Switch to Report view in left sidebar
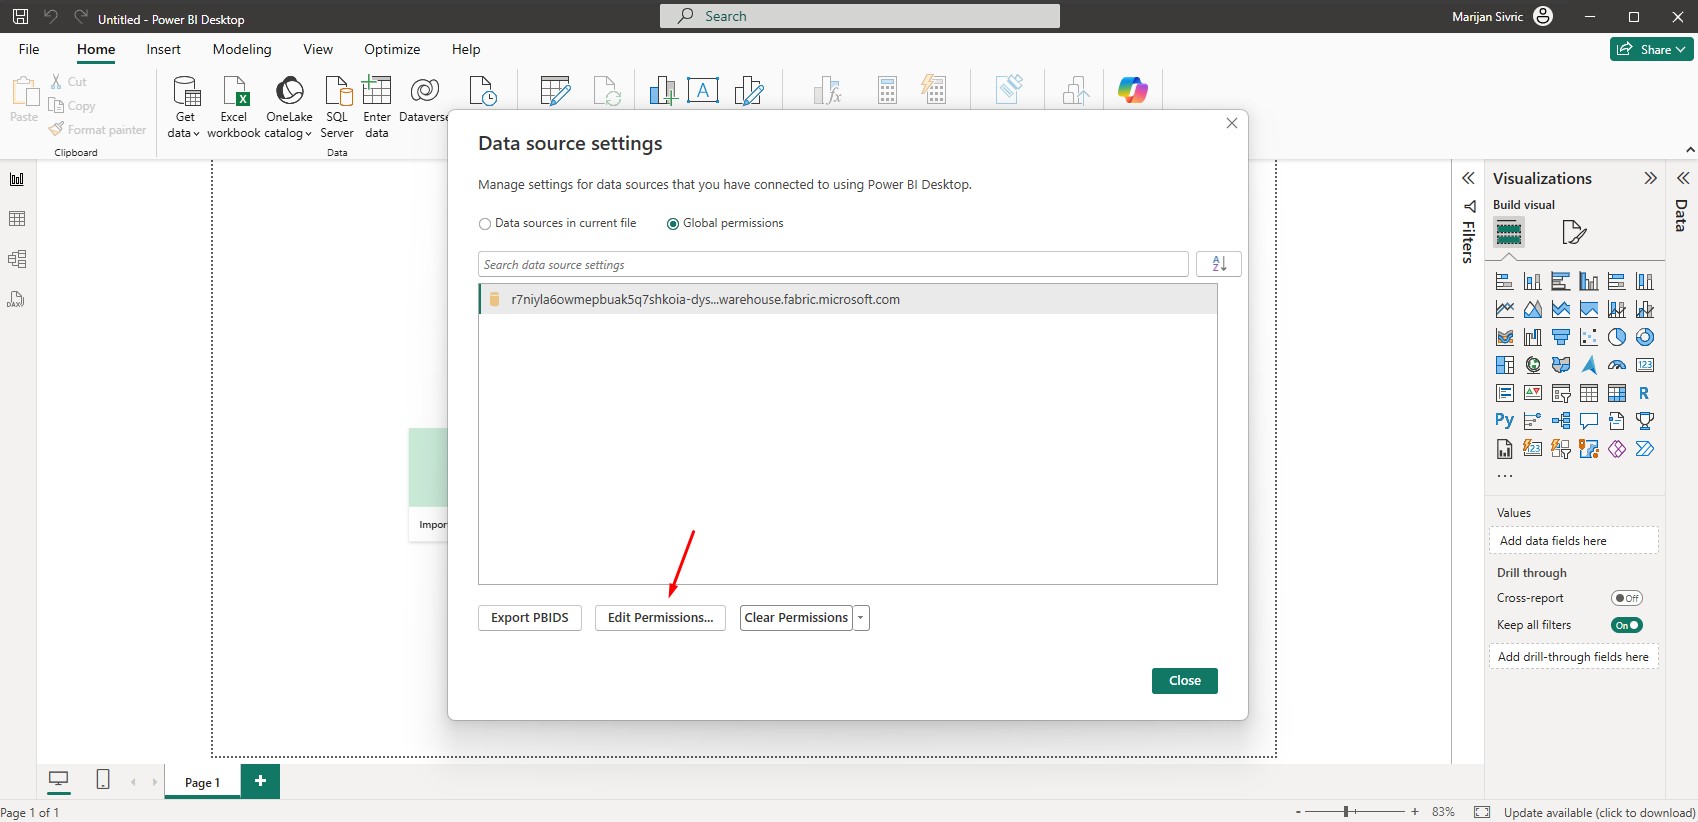The image size is (1698, 822). tap(17, 179)
